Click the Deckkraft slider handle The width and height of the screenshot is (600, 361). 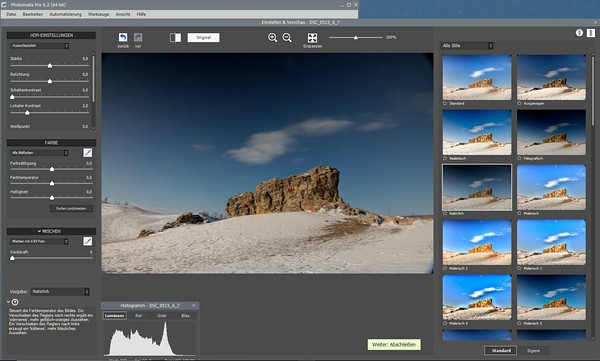click(x=12, y=258)
